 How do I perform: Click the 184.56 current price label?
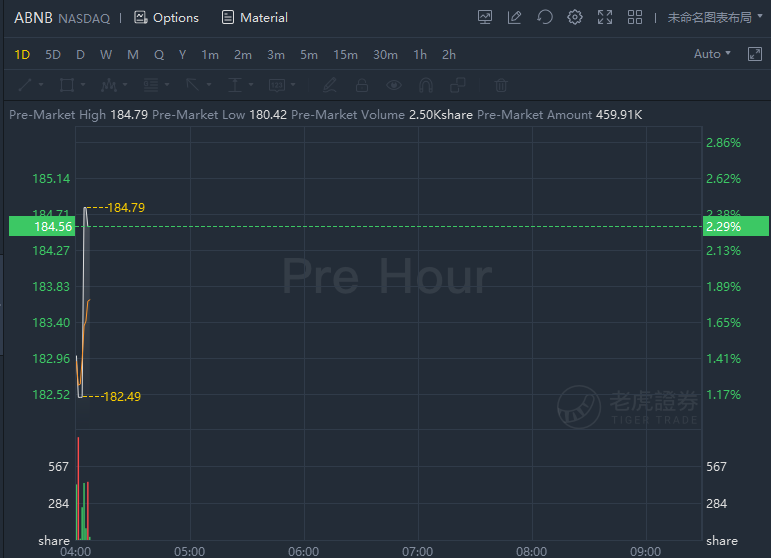[42, 226]
